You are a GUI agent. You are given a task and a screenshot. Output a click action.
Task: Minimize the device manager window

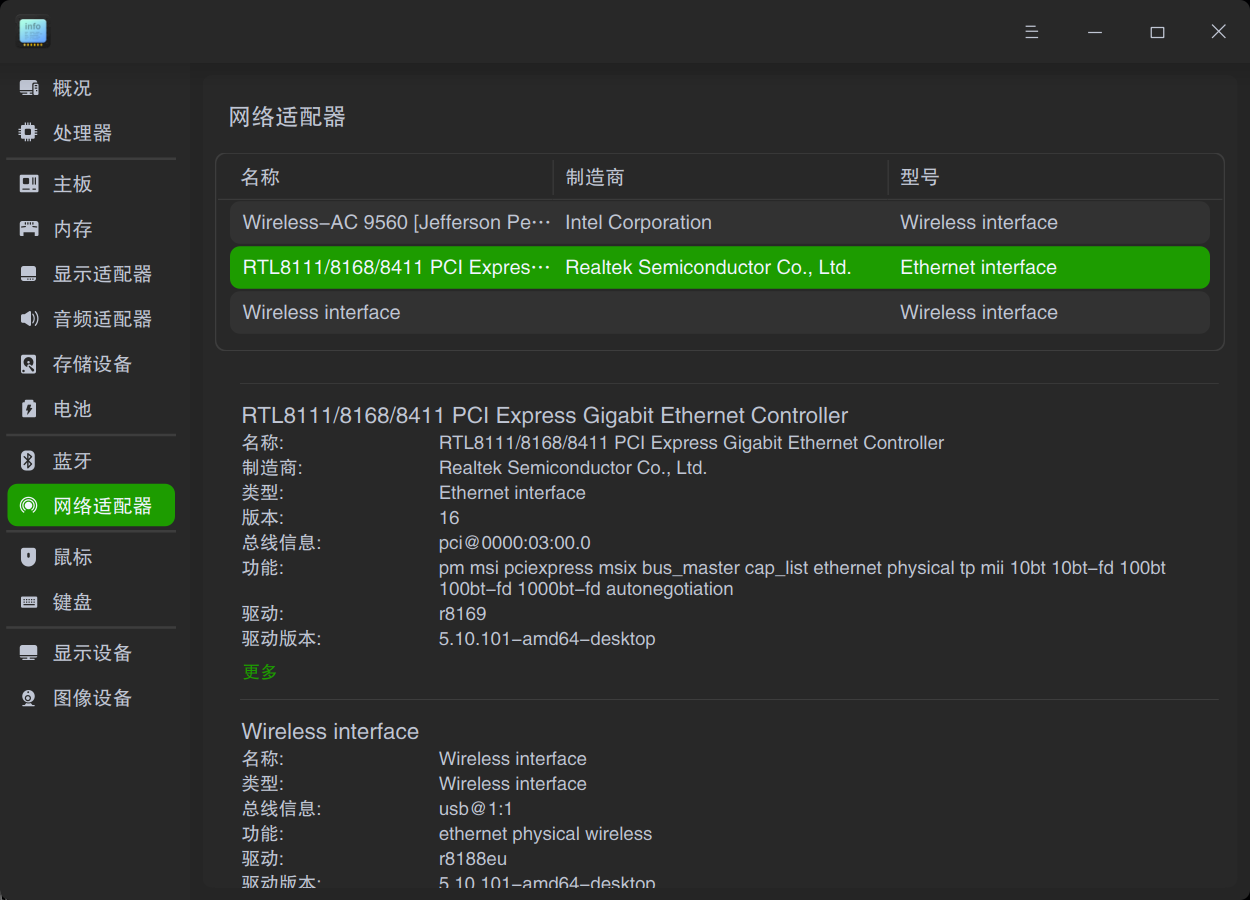(x=1095, y=32)
